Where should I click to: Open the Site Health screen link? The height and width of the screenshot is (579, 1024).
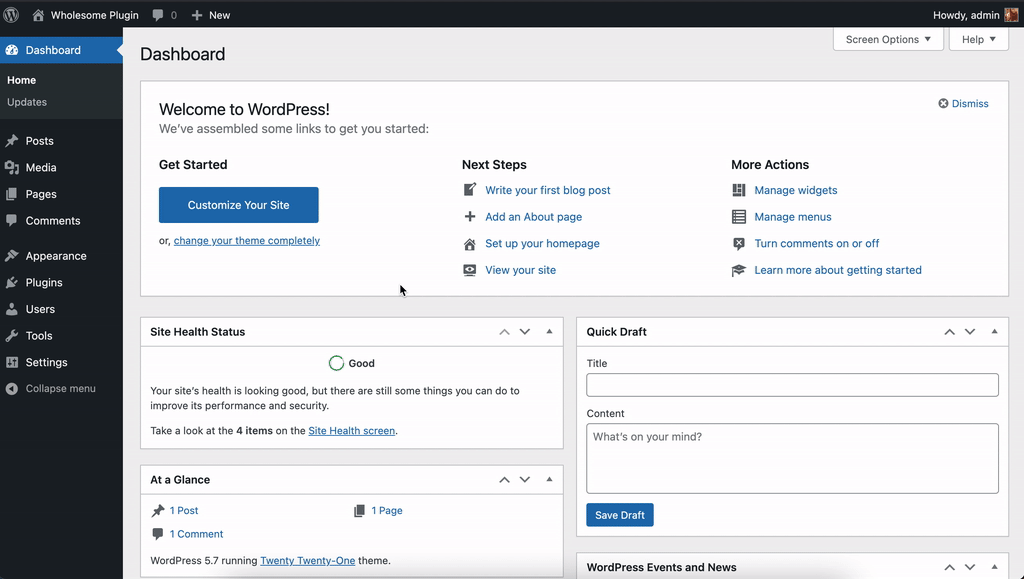point(351,431)
